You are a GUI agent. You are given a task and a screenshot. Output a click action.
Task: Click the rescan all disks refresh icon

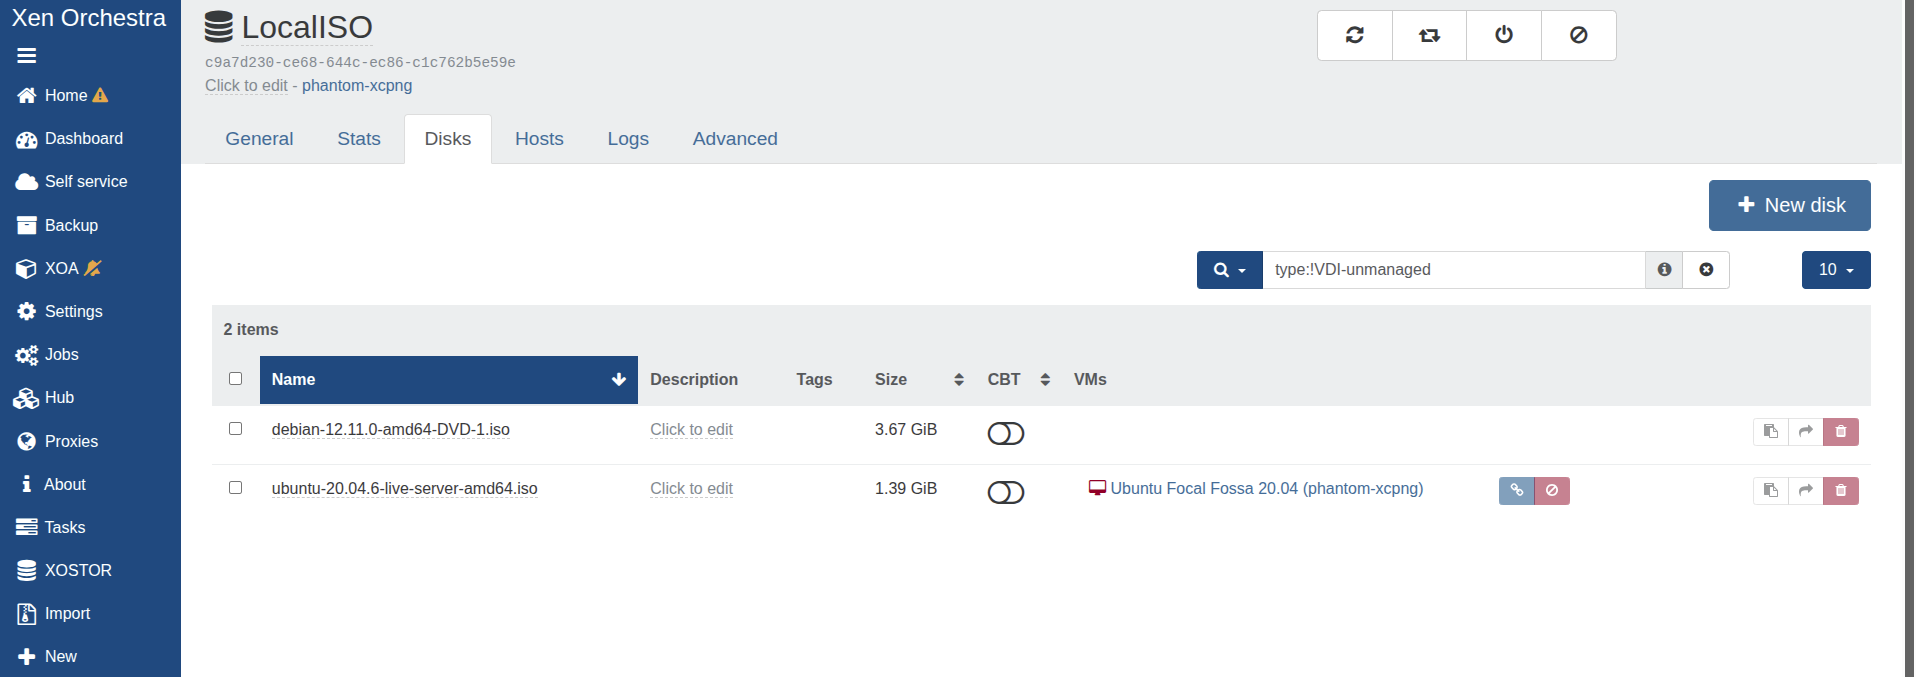click(x=1354, y=35)
